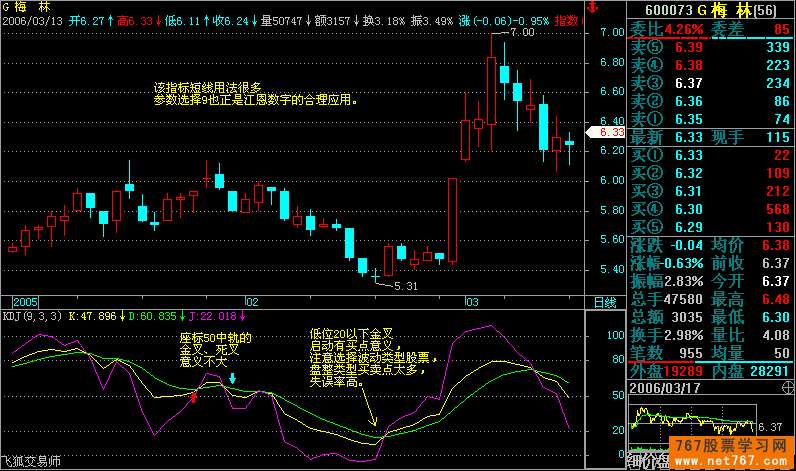This screenshot has width=796, height=471.
Task: Click the 7.00 high price label on chart
Action: pos(521,33)
